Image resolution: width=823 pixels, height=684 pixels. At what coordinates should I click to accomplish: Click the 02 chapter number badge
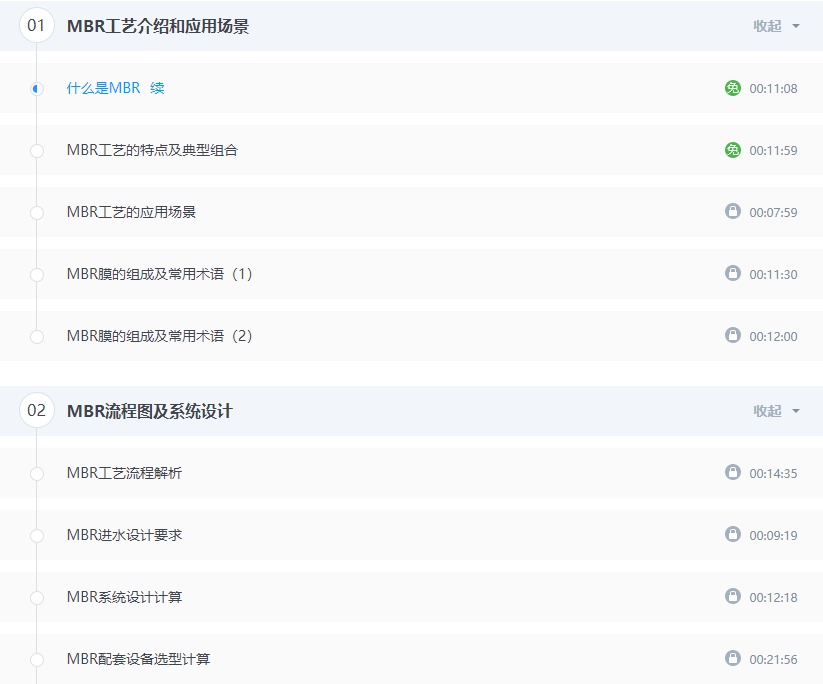(x=37, y=410)
